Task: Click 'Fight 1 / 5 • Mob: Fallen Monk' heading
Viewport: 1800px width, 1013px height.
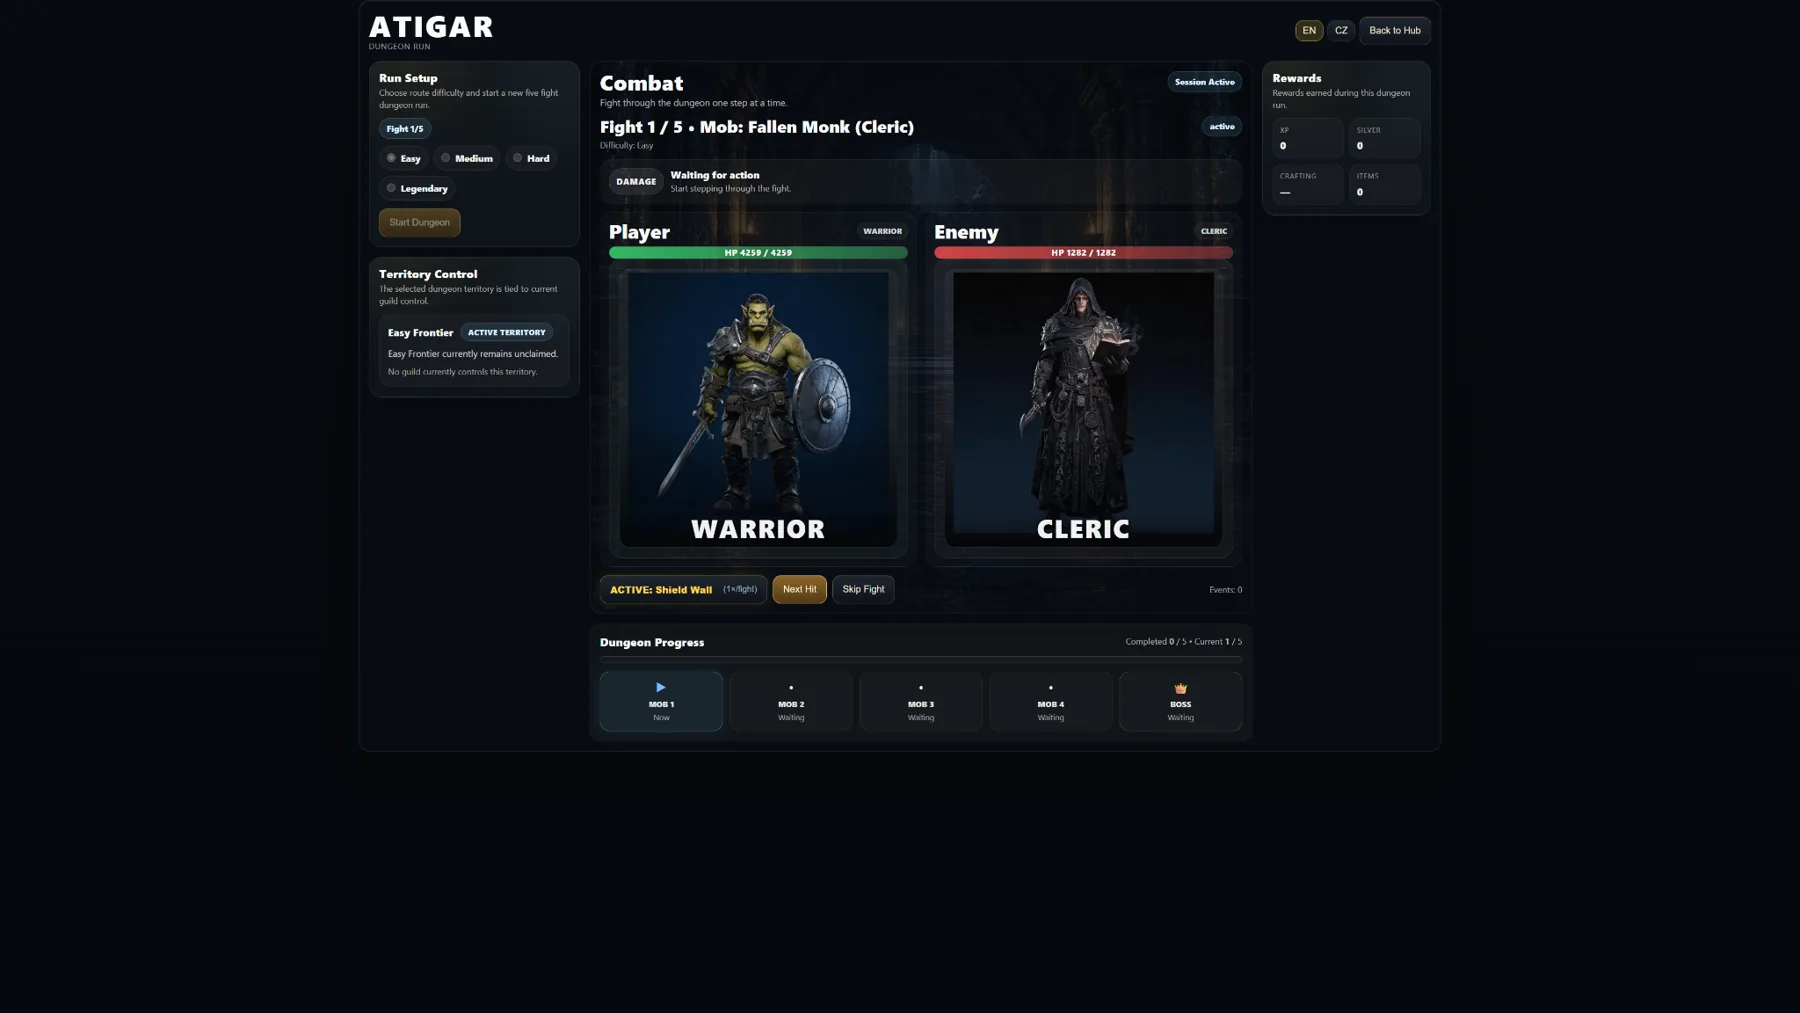Action: [x=757, y=127]
